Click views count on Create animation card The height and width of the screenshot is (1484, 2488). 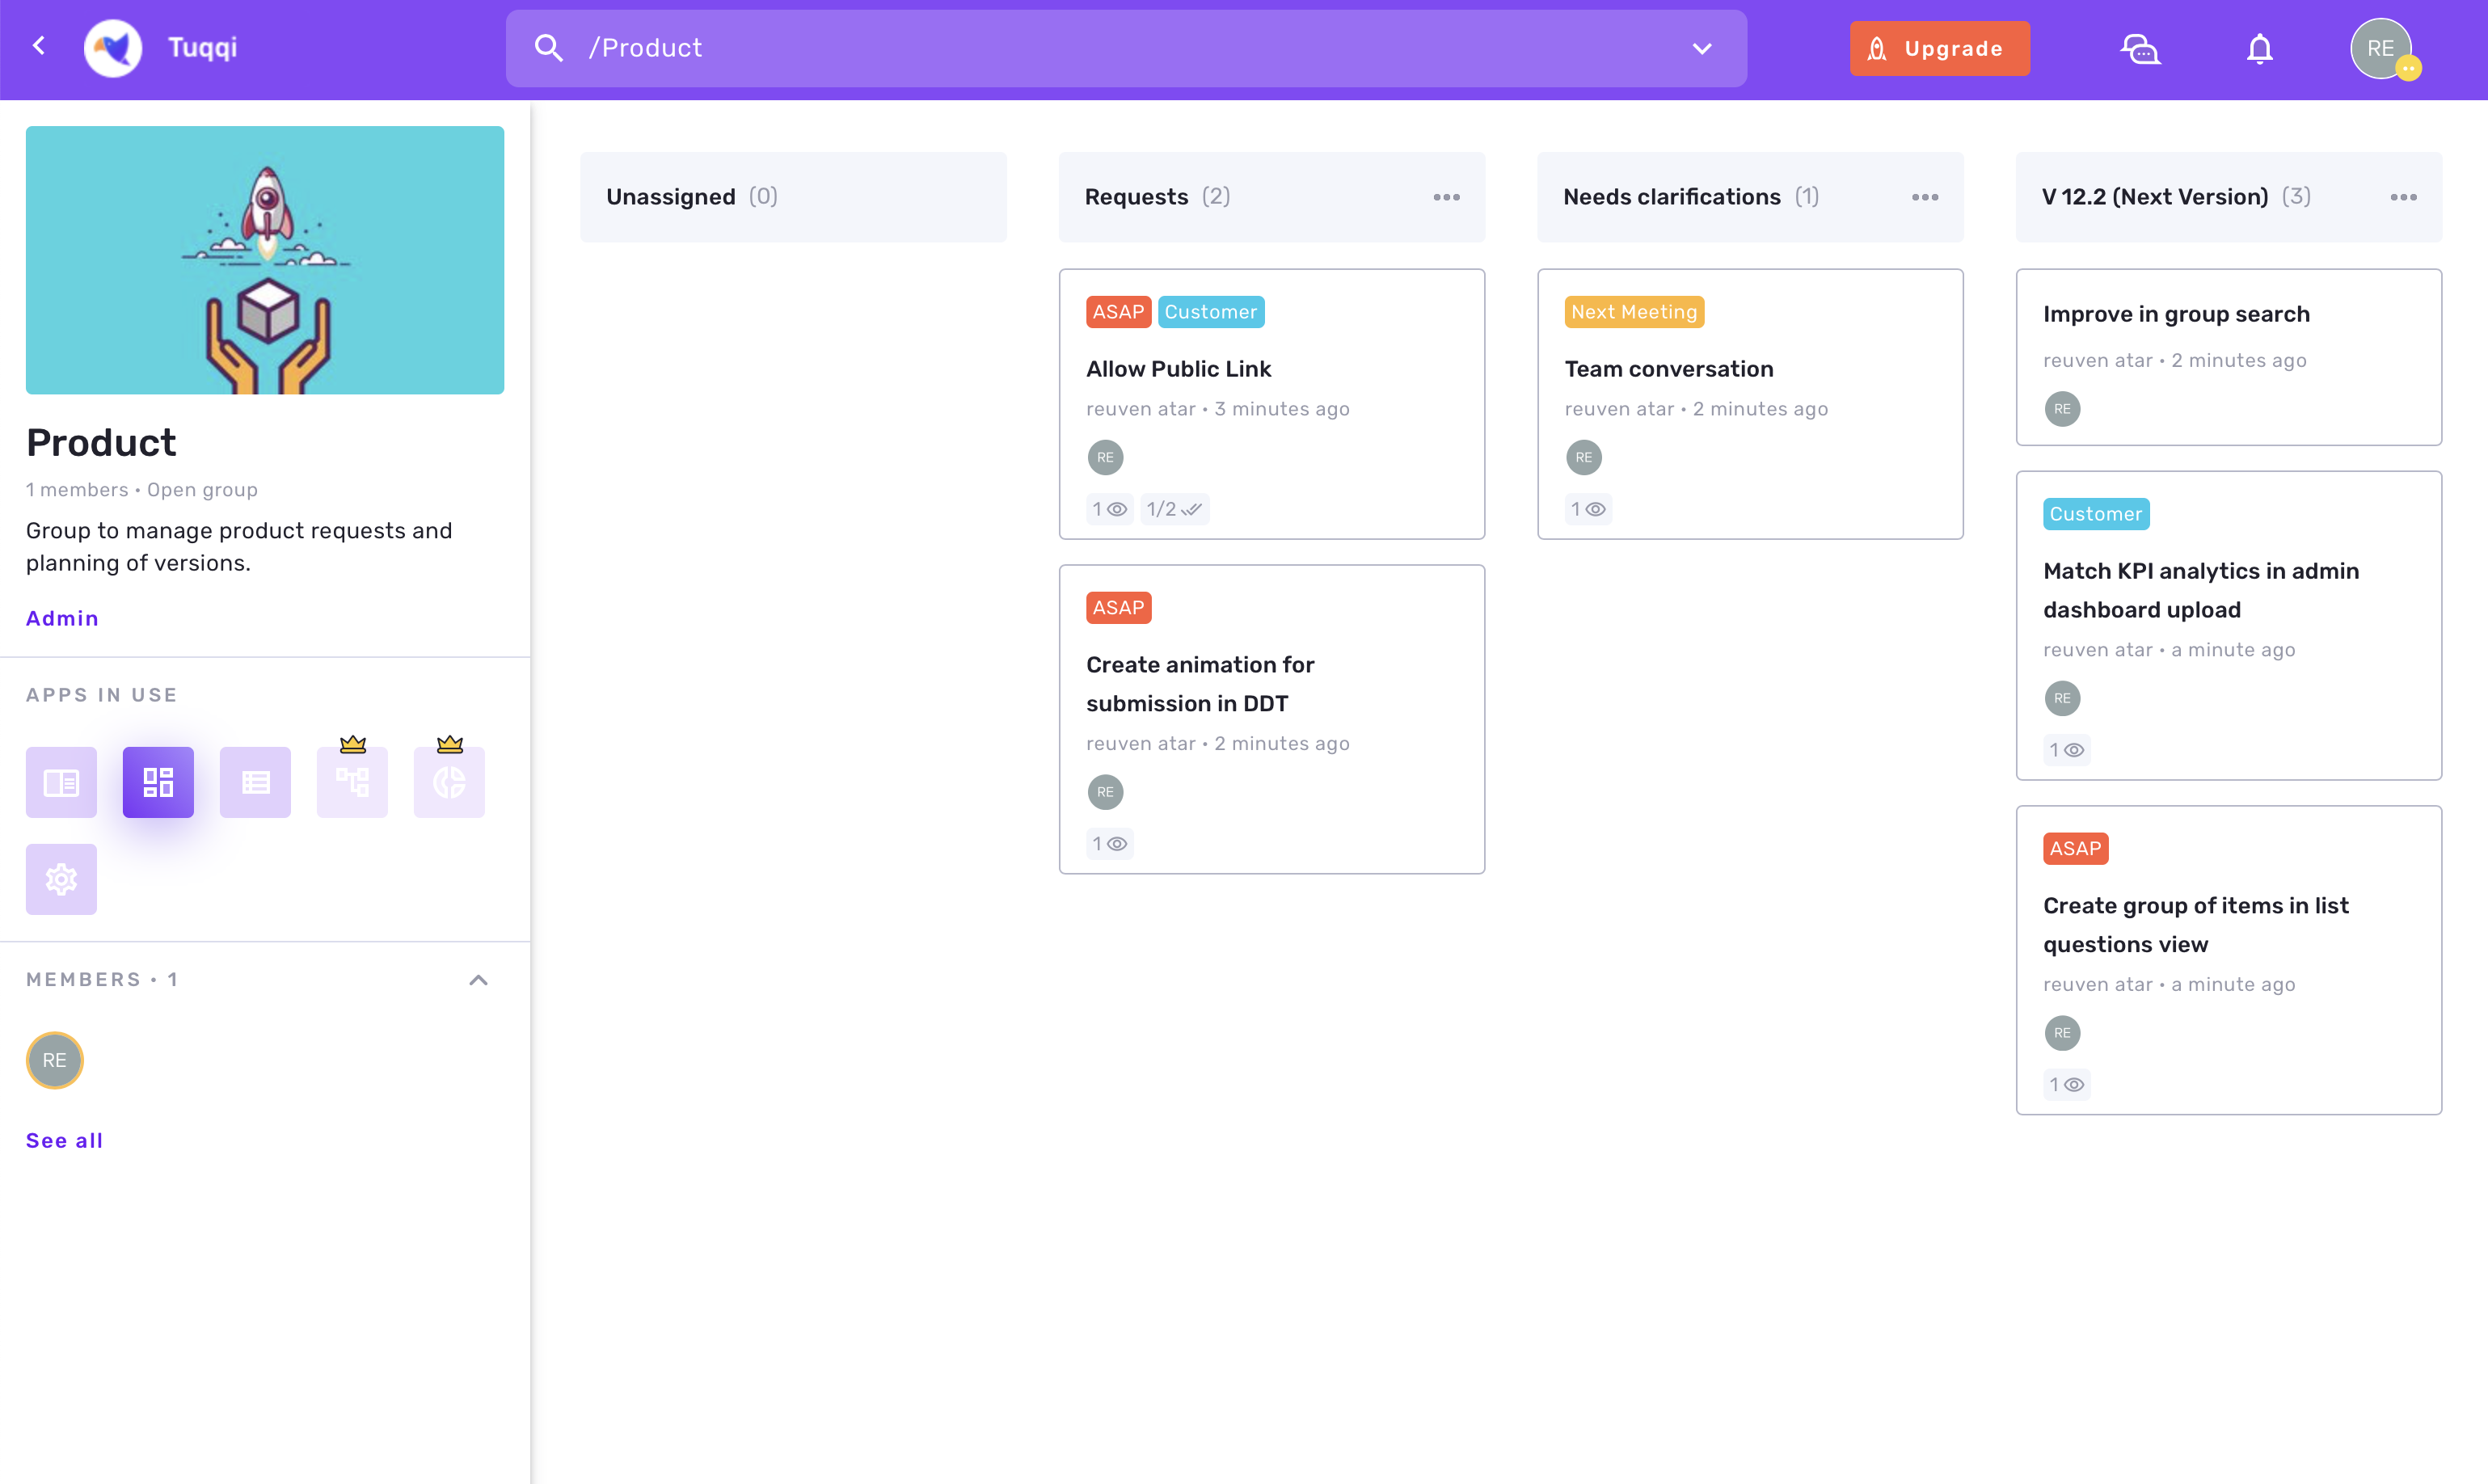[x=1109, y=844]
